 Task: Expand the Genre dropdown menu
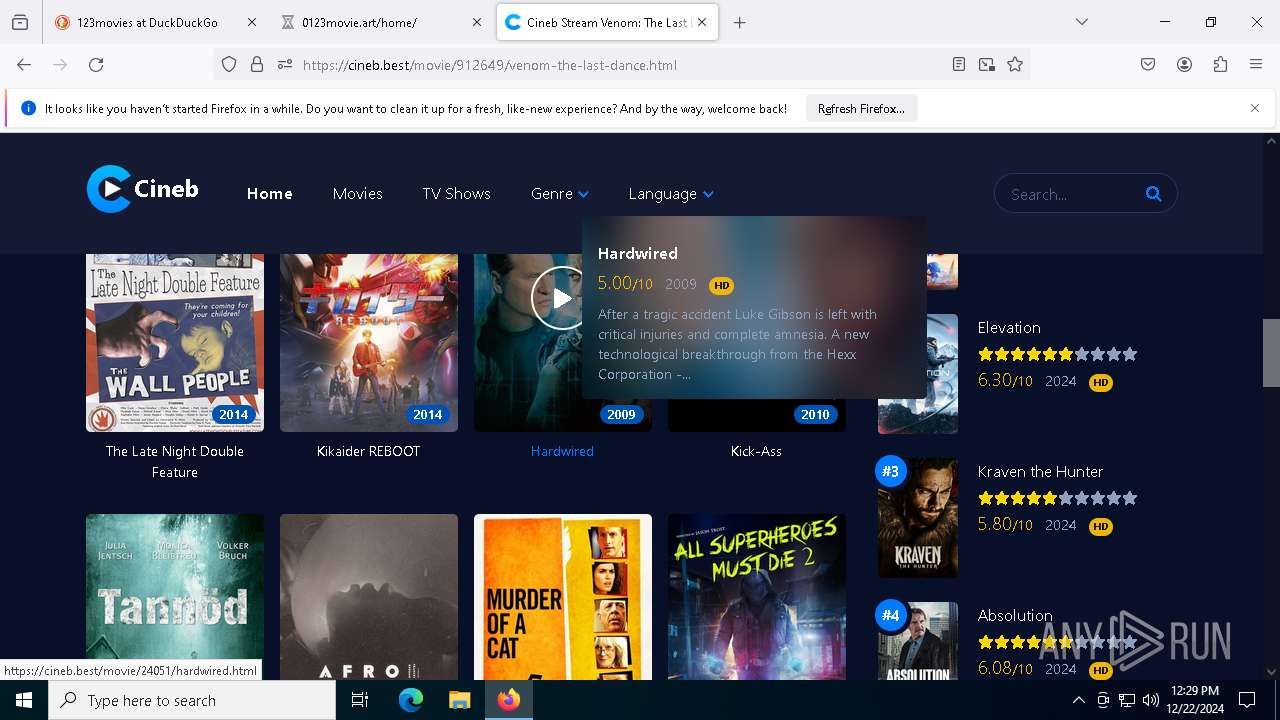pyautogui.click(x=560, y=194)
